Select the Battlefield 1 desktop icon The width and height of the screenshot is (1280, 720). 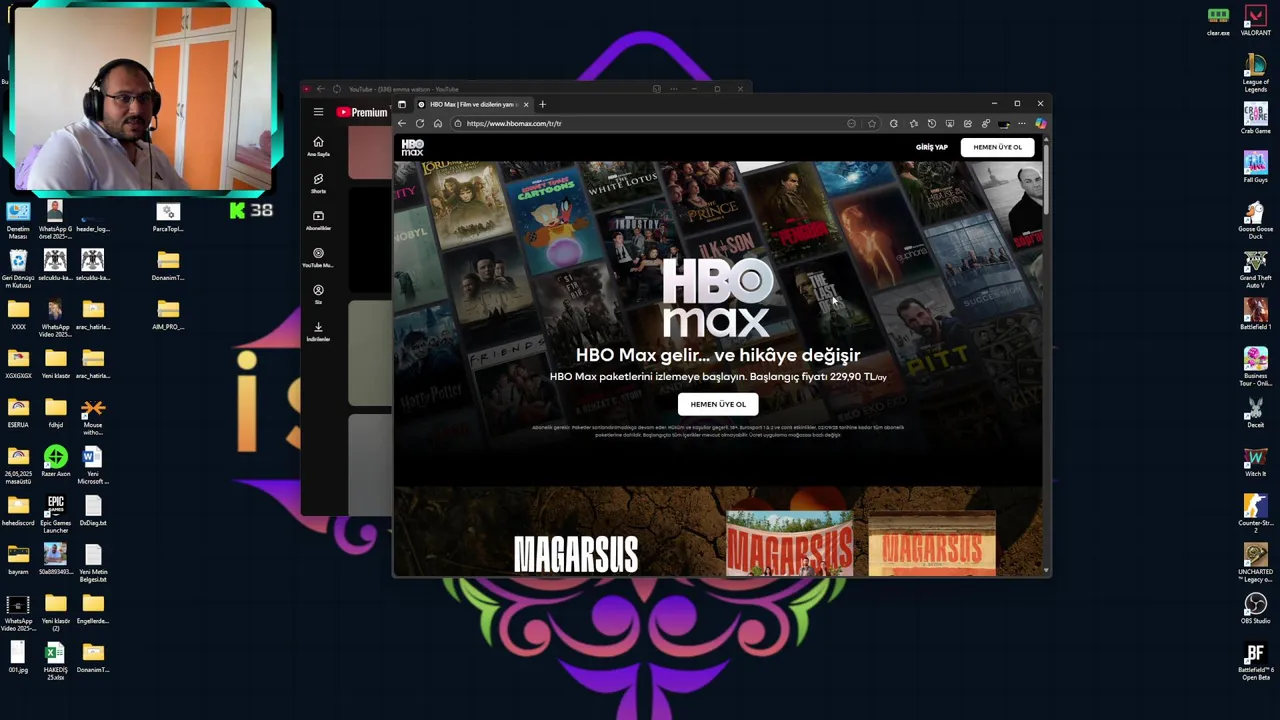(x=1255, y=313)
